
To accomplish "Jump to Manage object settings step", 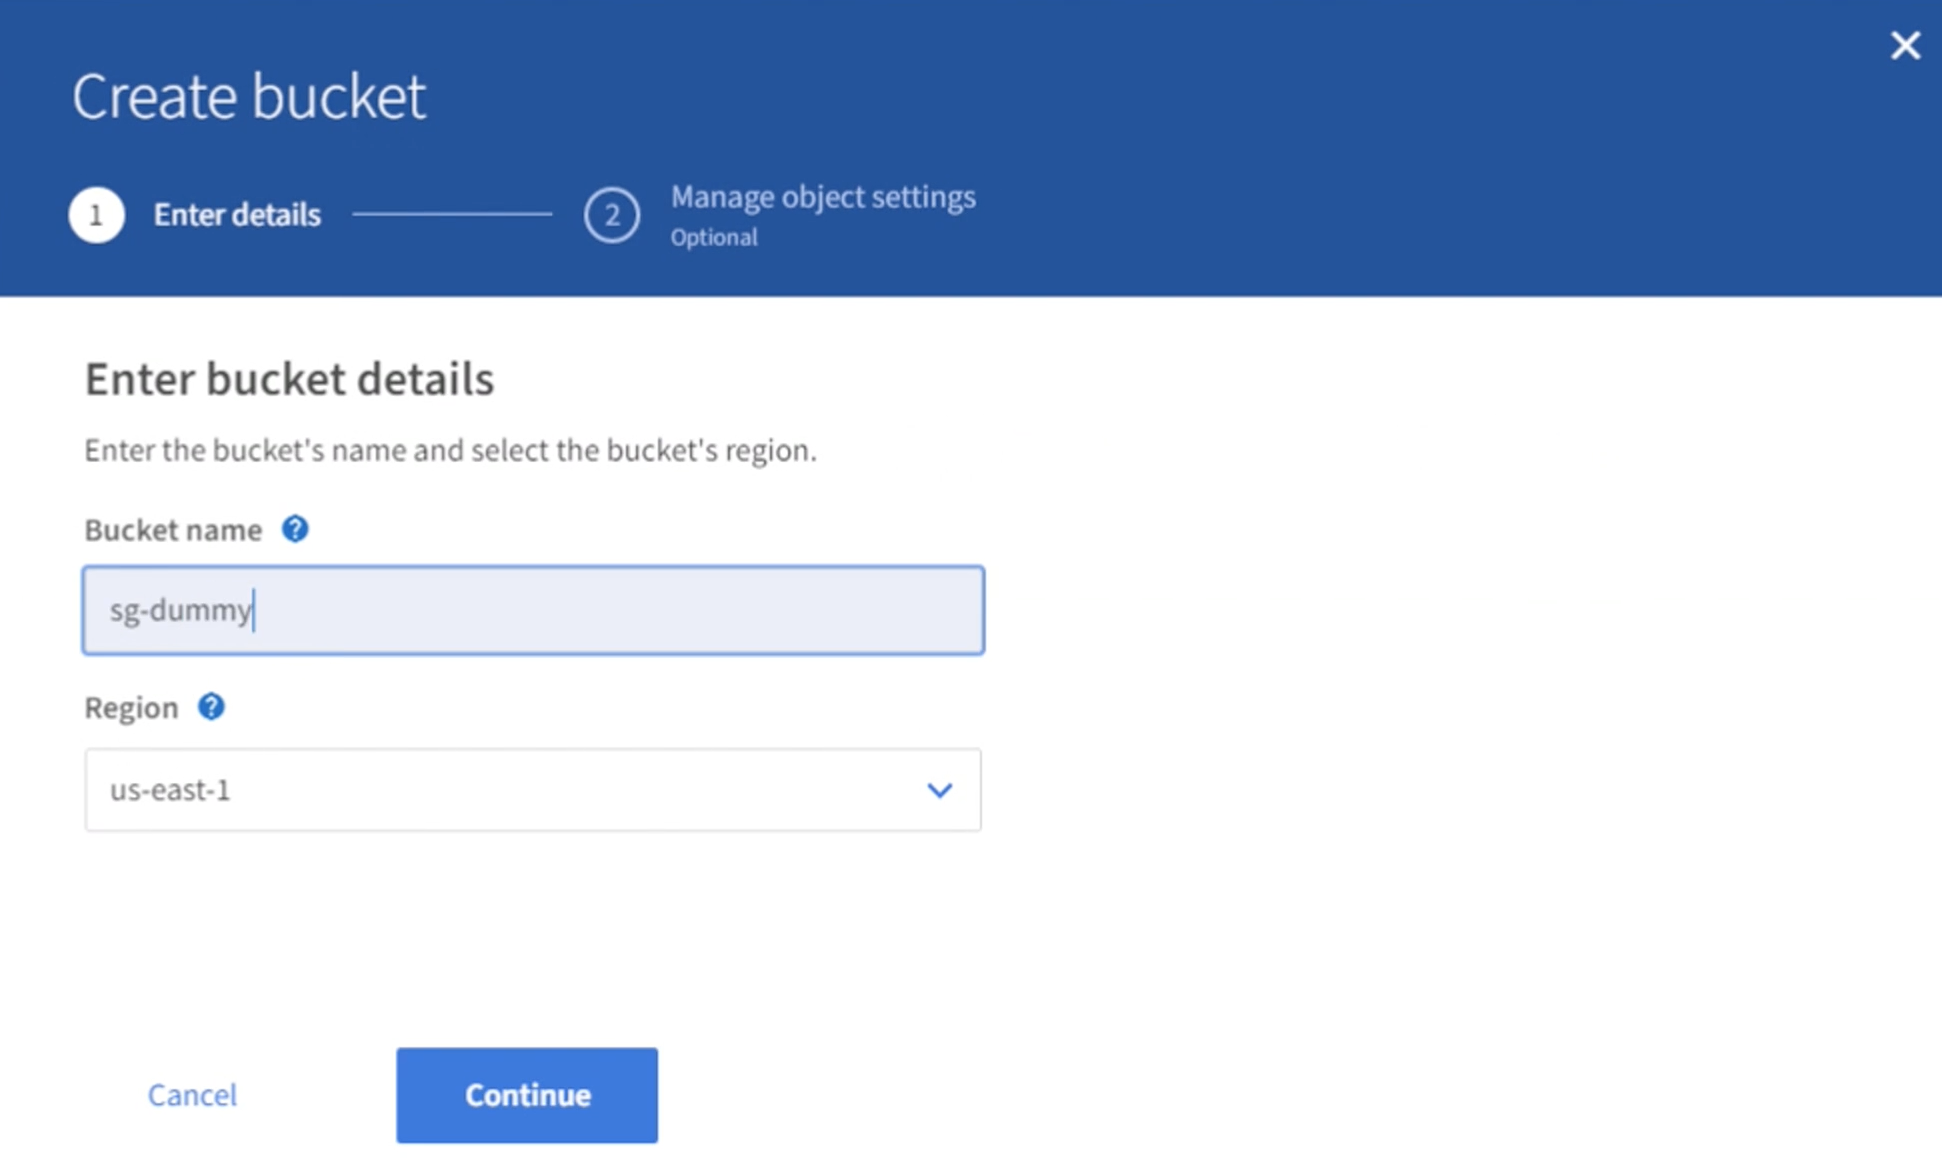I will 822,197.
